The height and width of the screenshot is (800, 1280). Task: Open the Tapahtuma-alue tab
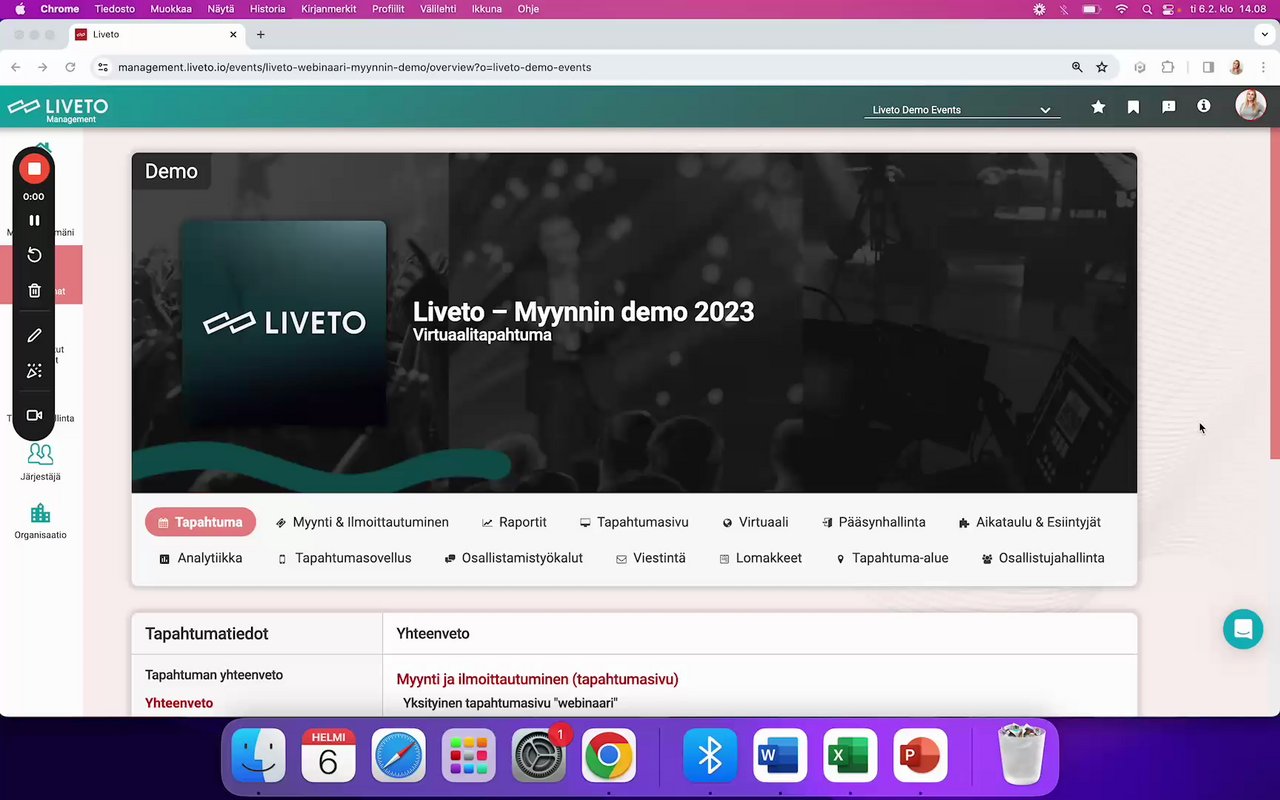click(892, 558)
